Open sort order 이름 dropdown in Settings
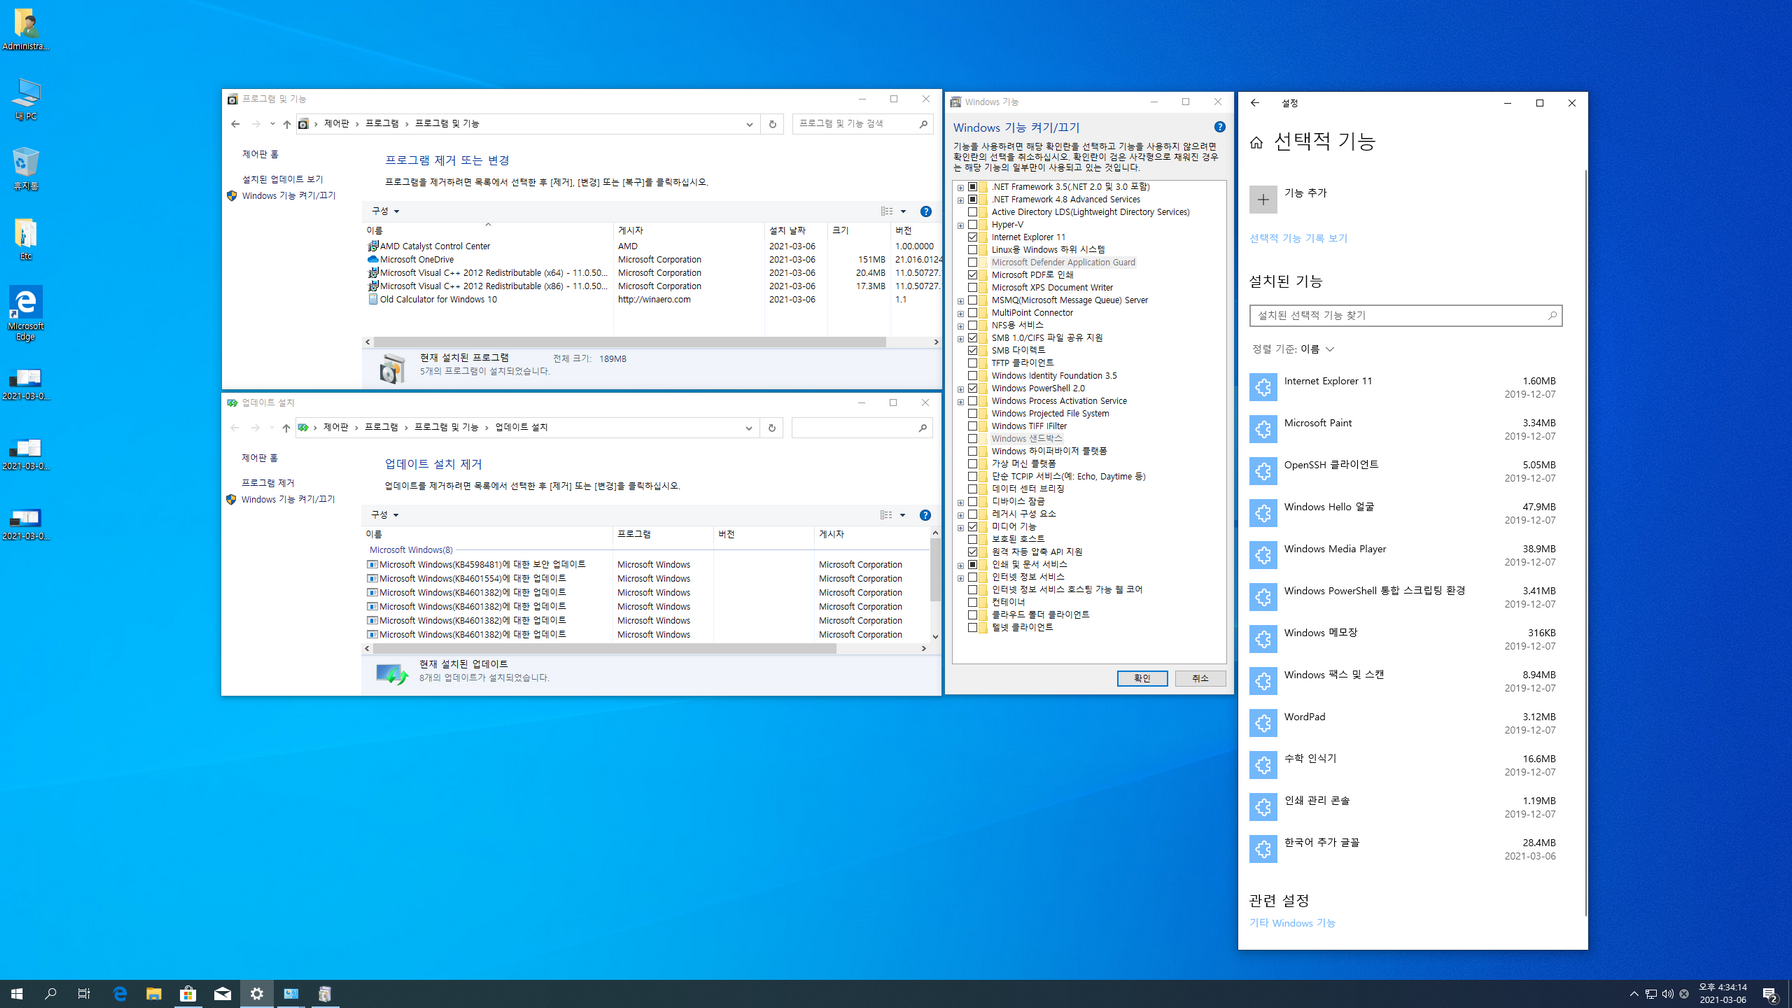This screenshot has width=1792, height=1008. point(1317,349)
